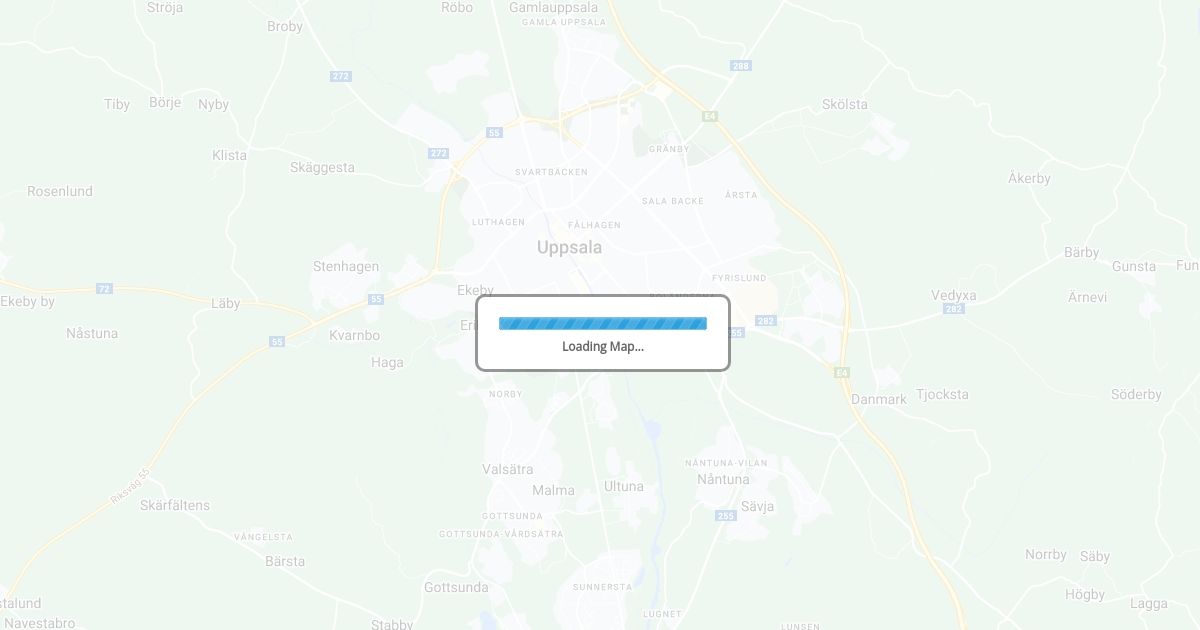This screenshot has width=1200, height=630.
Task: Click the Stenhagen label on map
Action: coord(346,267)
